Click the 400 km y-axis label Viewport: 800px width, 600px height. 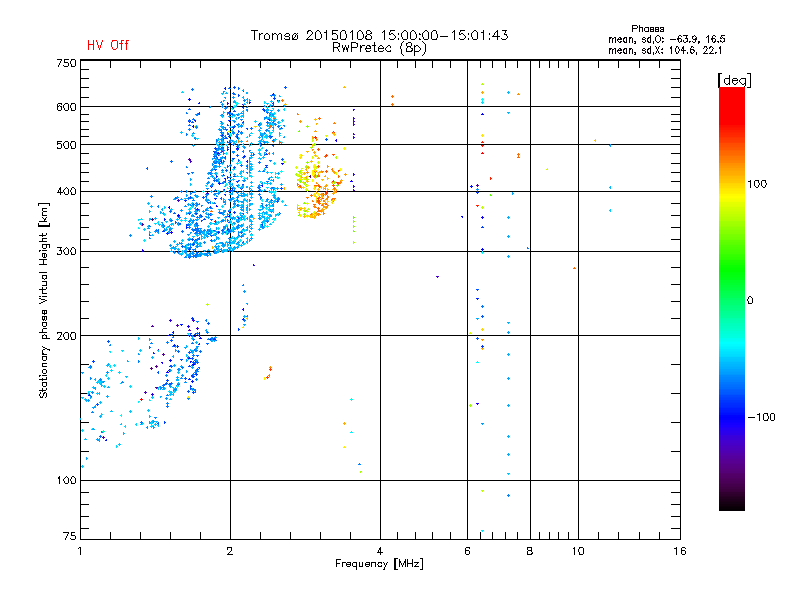66,192
